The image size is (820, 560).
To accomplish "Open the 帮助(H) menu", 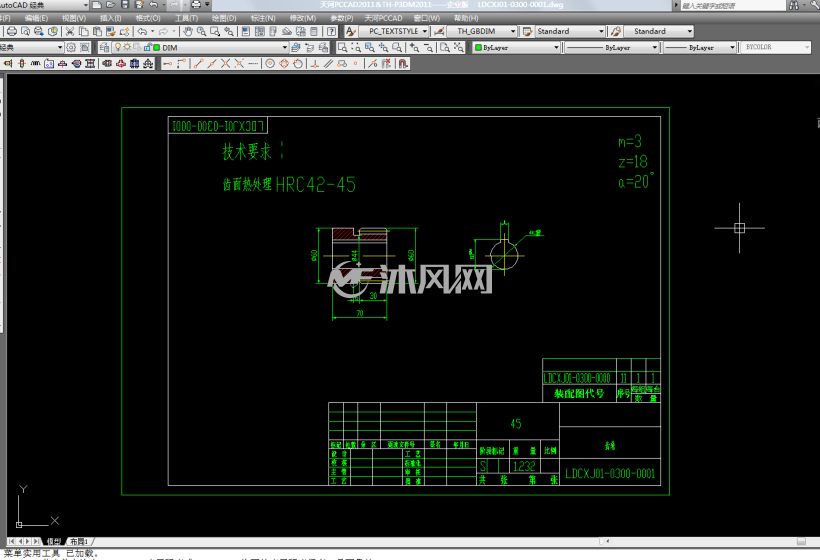I will click(x=466, y=18).
